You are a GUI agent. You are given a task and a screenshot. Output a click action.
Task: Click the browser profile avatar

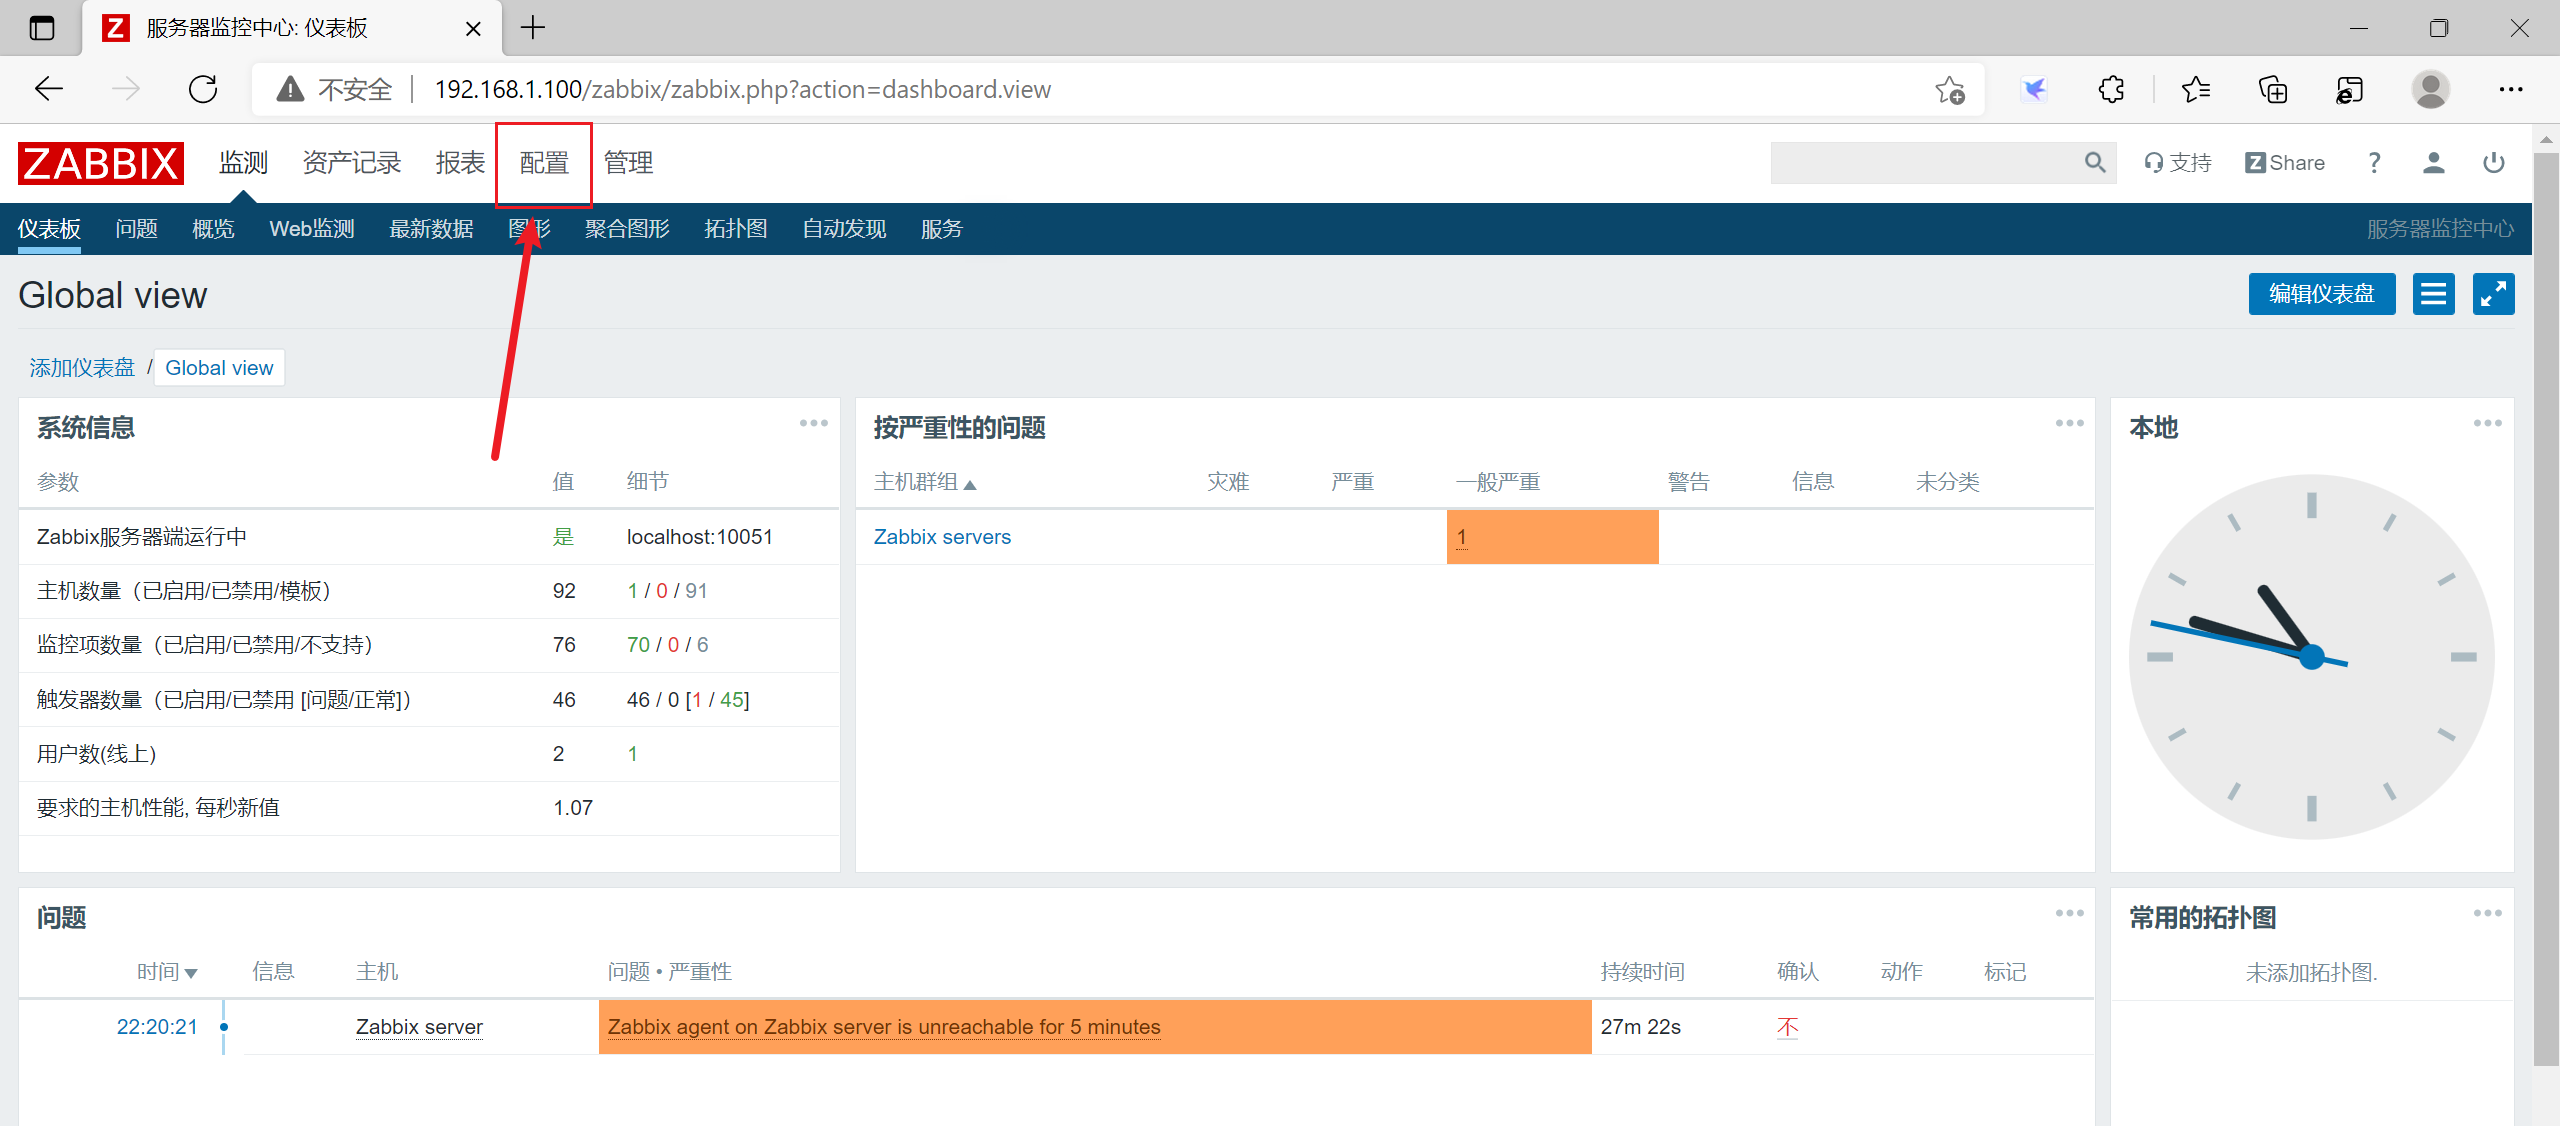(x=2431, y=89)
